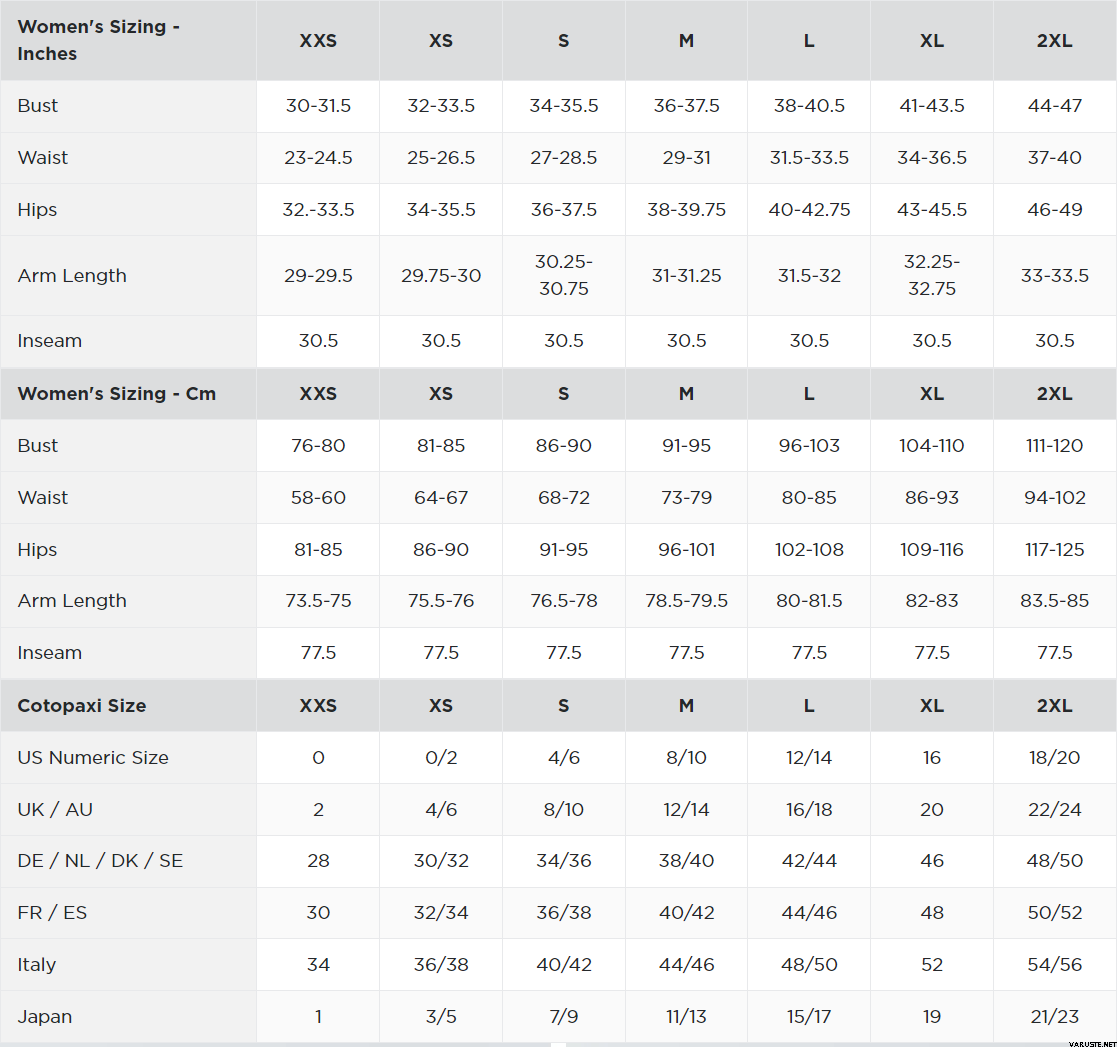
Task: Click the "DE / NL / DK / SE" row label
Action: (x=100, y=861)
